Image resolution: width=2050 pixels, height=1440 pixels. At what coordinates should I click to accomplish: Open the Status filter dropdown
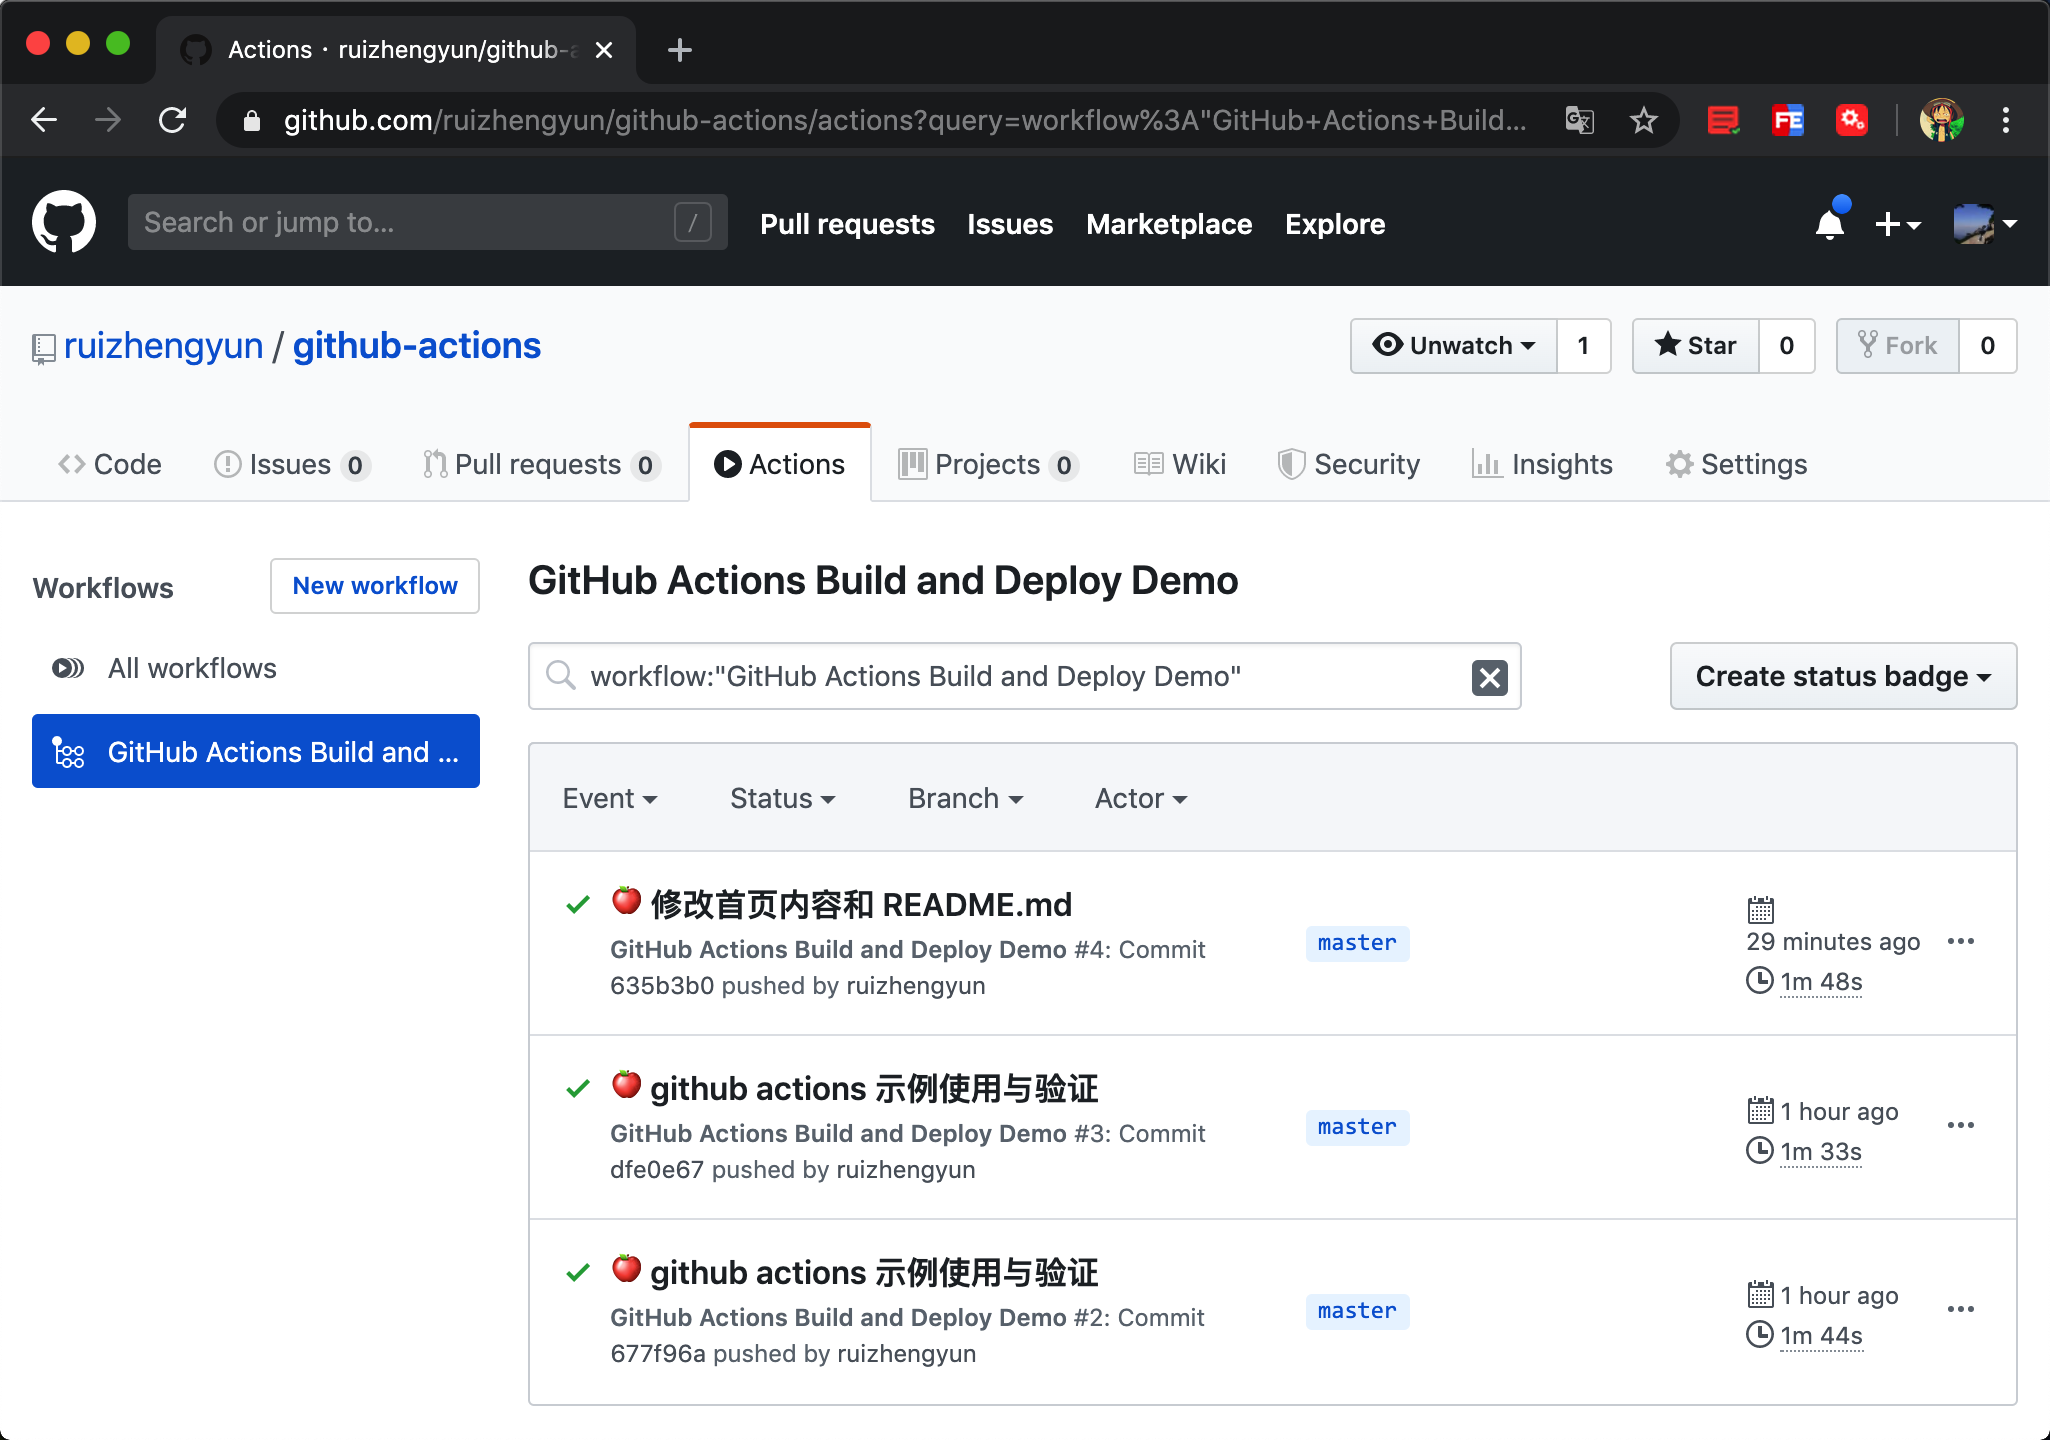click(x=782, y=798)
